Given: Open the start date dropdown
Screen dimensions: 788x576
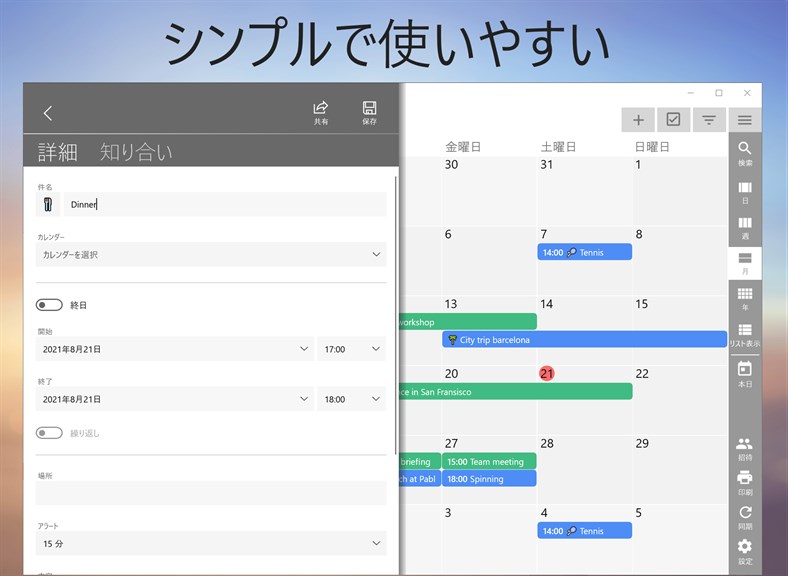Looking at the screenshot, I should (x=175, y=349).
